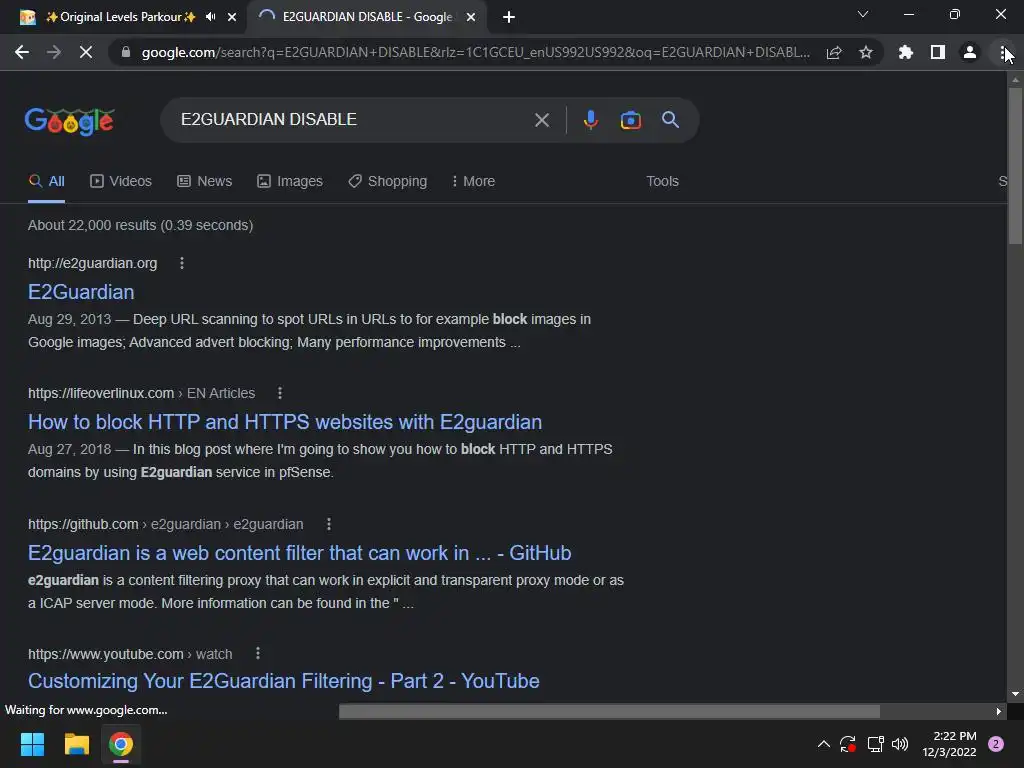Image resolution: width=1024 pixels, height=768 pixels.
Task: Open the Windows Start menu
Action: pos(32,744)
